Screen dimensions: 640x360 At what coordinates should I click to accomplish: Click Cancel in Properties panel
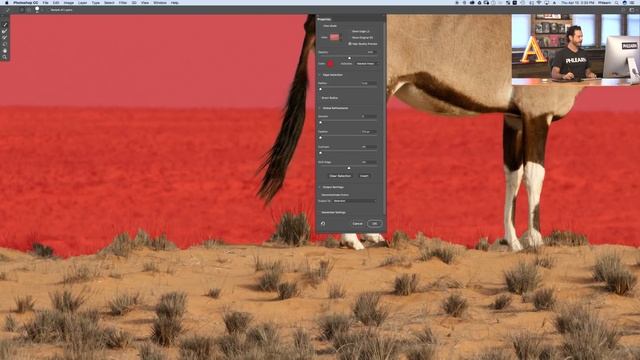(x=357, y=223)
